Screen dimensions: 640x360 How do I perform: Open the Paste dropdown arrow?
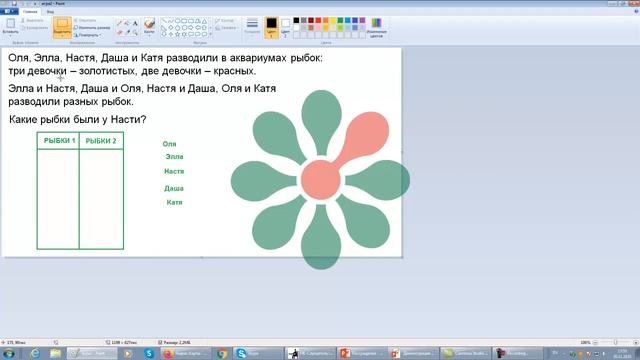click(x=10, y=36)
